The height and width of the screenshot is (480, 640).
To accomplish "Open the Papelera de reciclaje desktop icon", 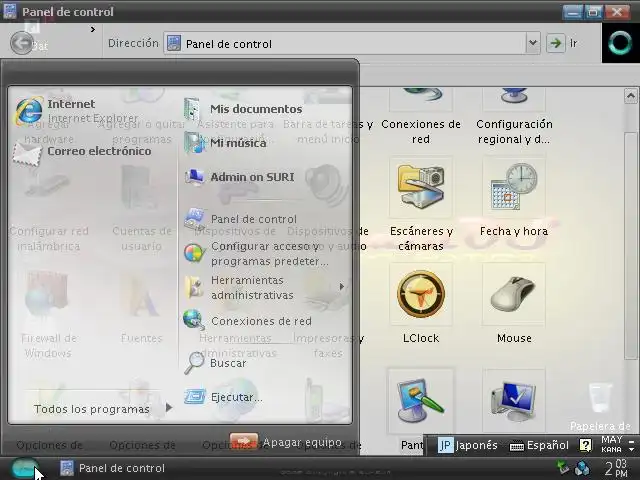I will (x=600, y=398).
